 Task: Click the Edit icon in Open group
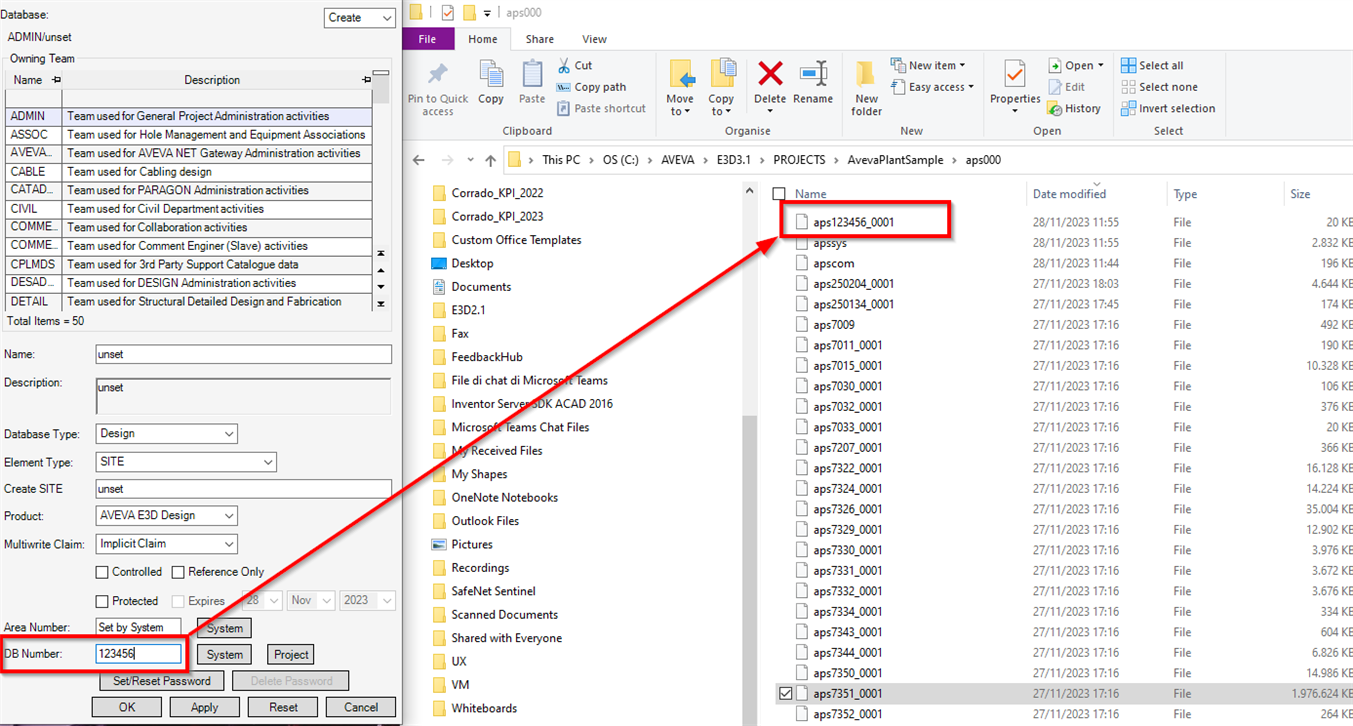1055,87
